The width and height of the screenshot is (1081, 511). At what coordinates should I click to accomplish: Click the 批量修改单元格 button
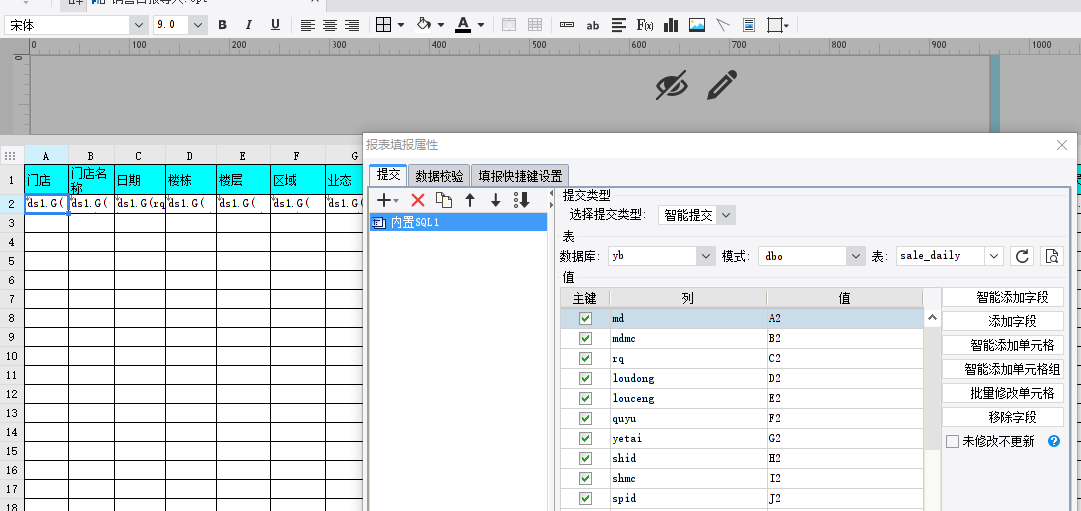click(1002, 393)
